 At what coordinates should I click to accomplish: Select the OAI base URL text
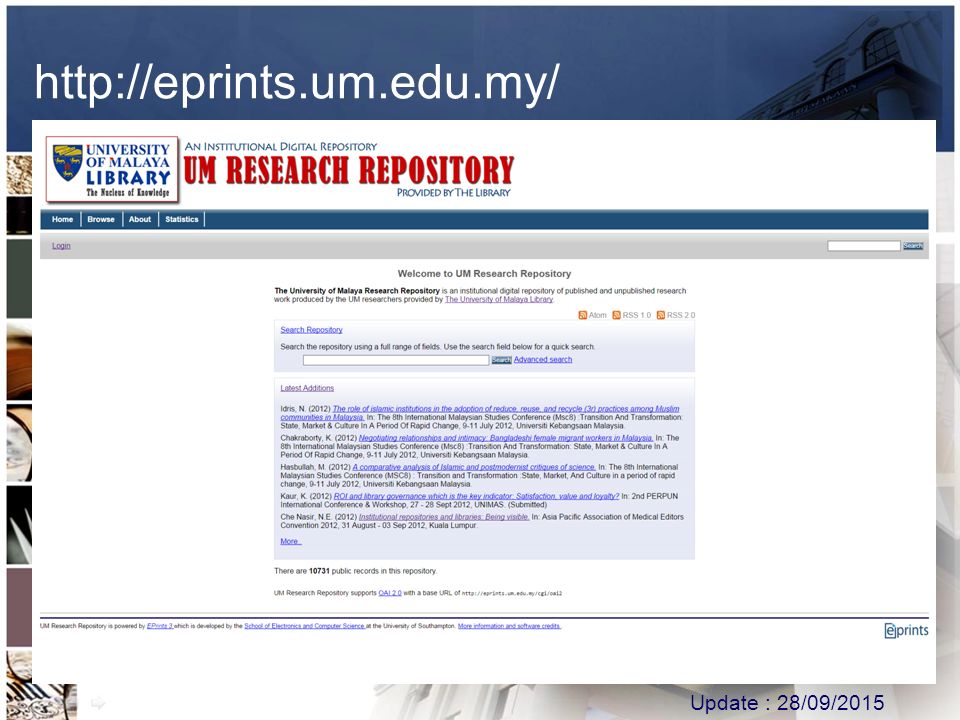click(x=512, y=593)
